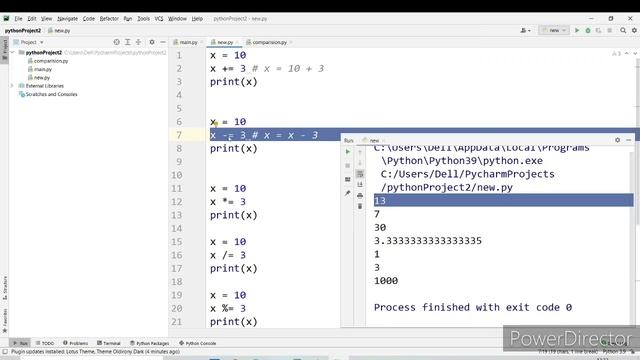Click the Stop icon in main toolbar

(x=609, y=30)
